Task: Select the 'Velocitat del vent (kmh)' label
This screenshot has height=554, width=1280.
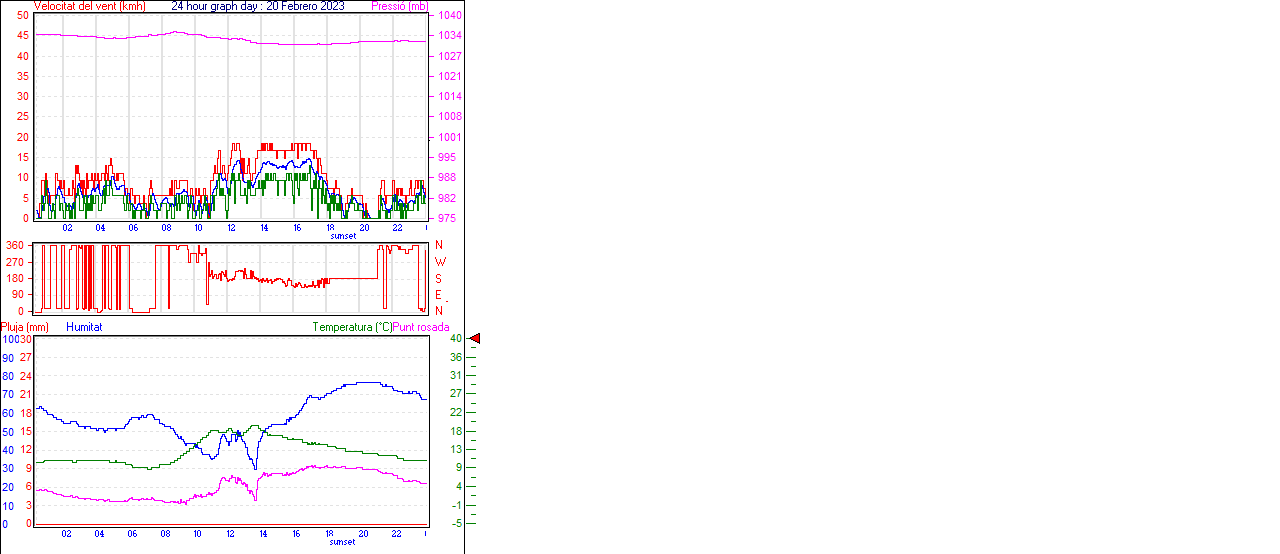Action: click(89, 6)
